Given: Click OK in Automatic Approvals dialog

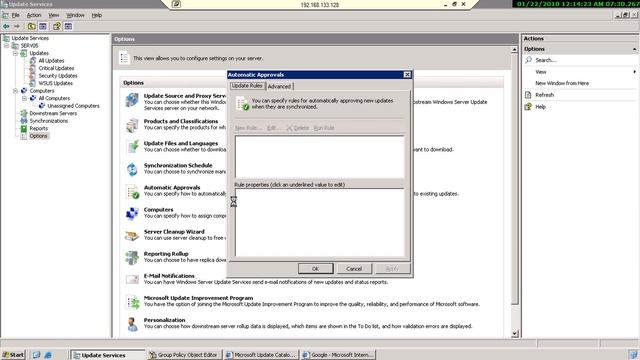Looking at the screenshot, I should (x=316, y=269).
